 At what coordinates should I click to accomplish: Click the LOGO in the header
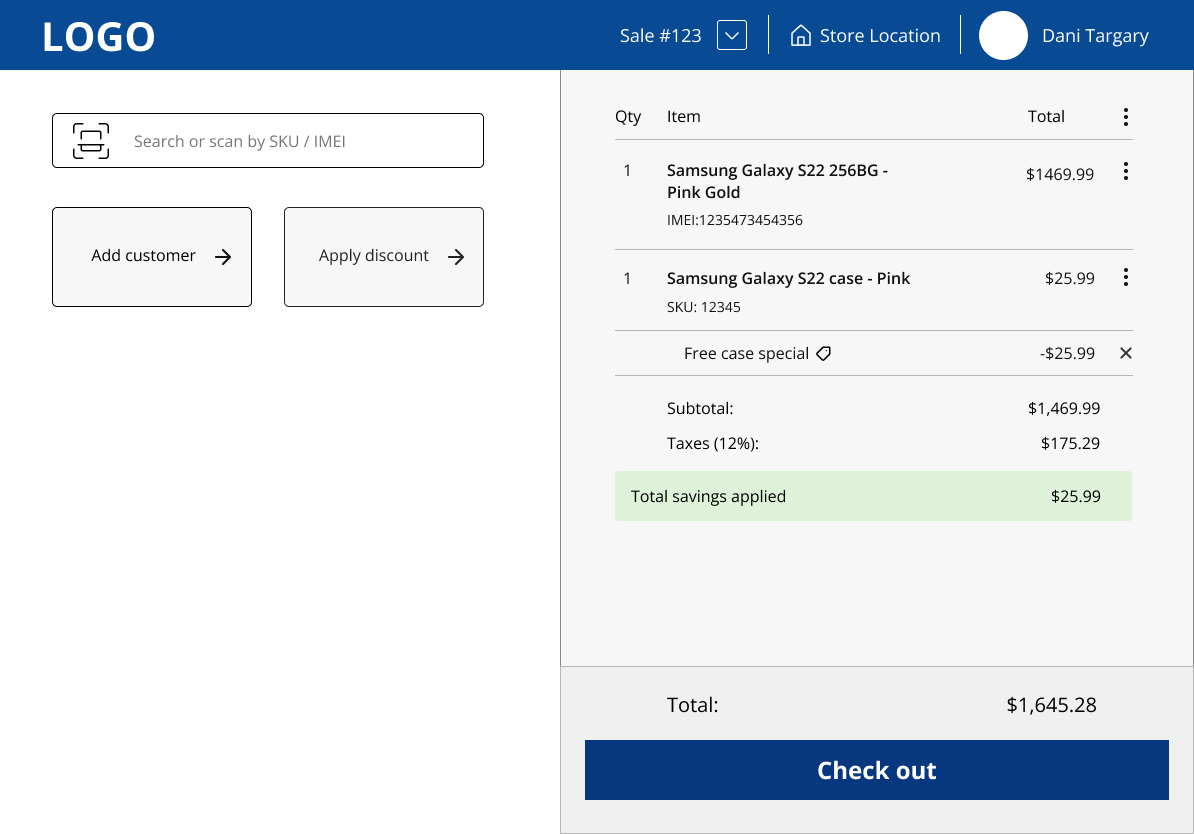pos(98,37)
